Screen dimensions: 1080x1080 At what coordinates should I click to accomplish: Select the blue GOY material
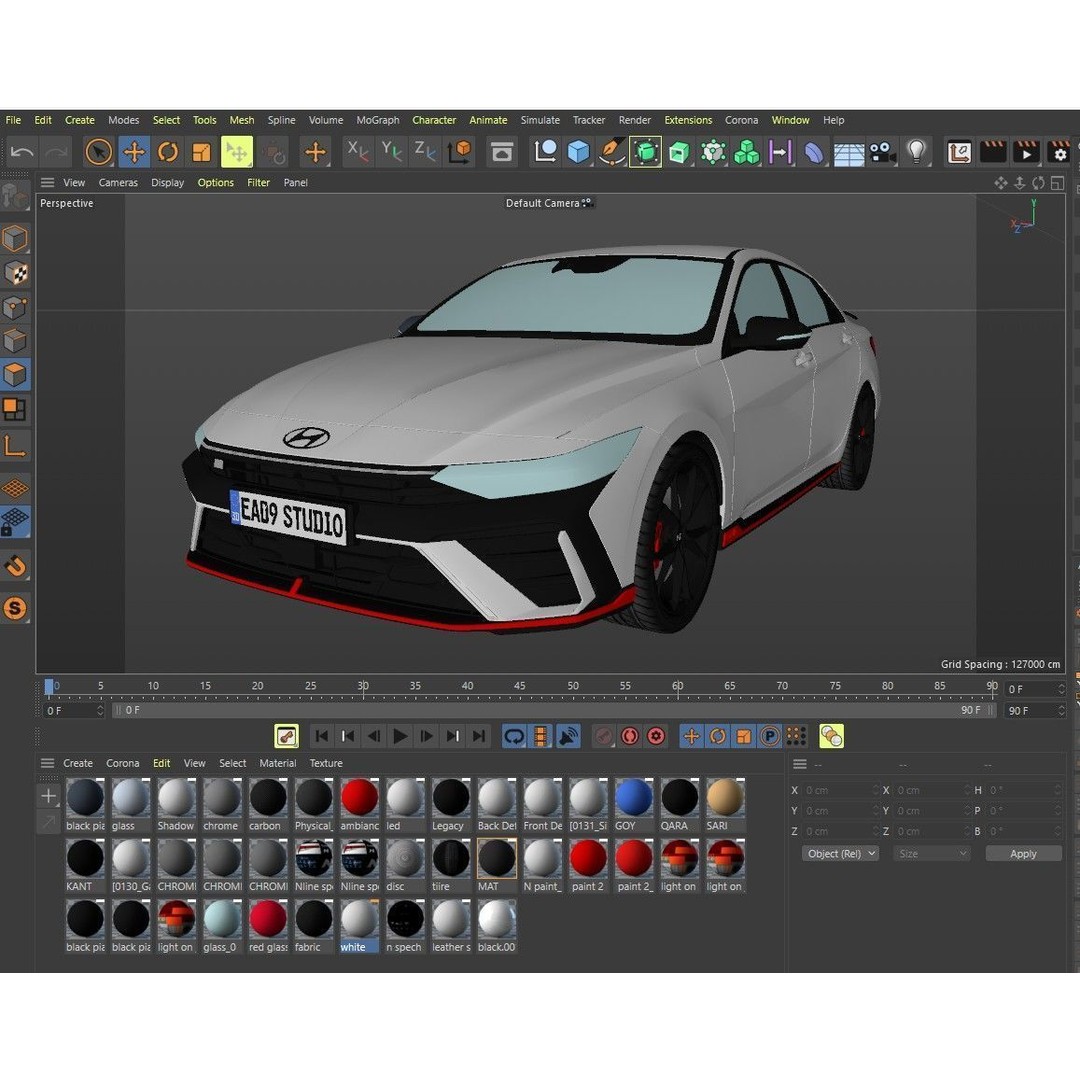coord(633,804)
